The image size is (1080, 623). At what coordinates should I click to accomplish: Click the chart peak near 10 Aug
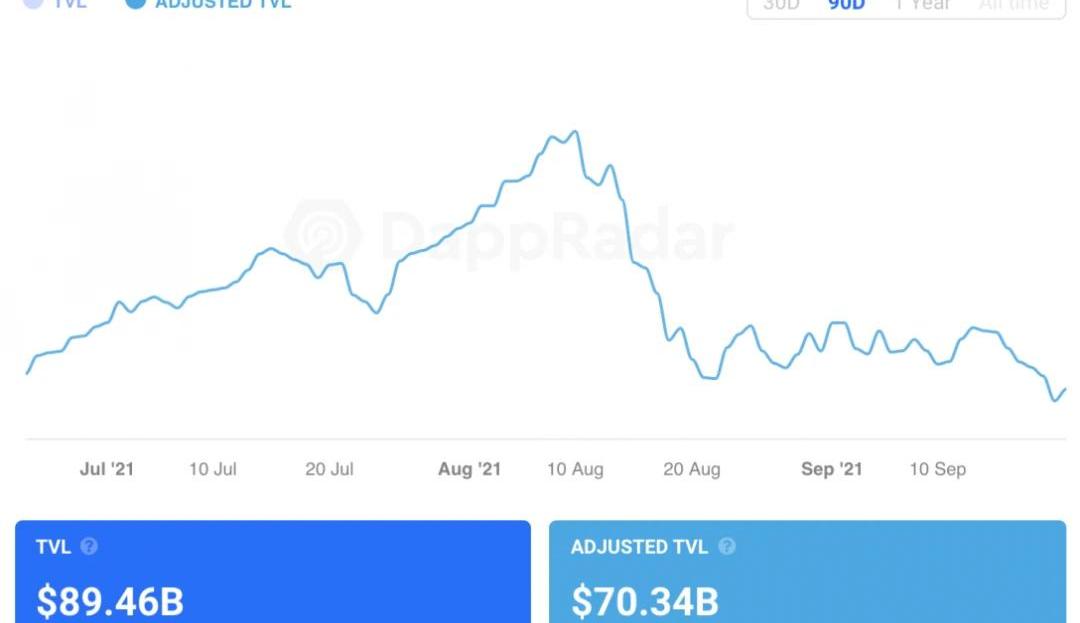[574, 131]
